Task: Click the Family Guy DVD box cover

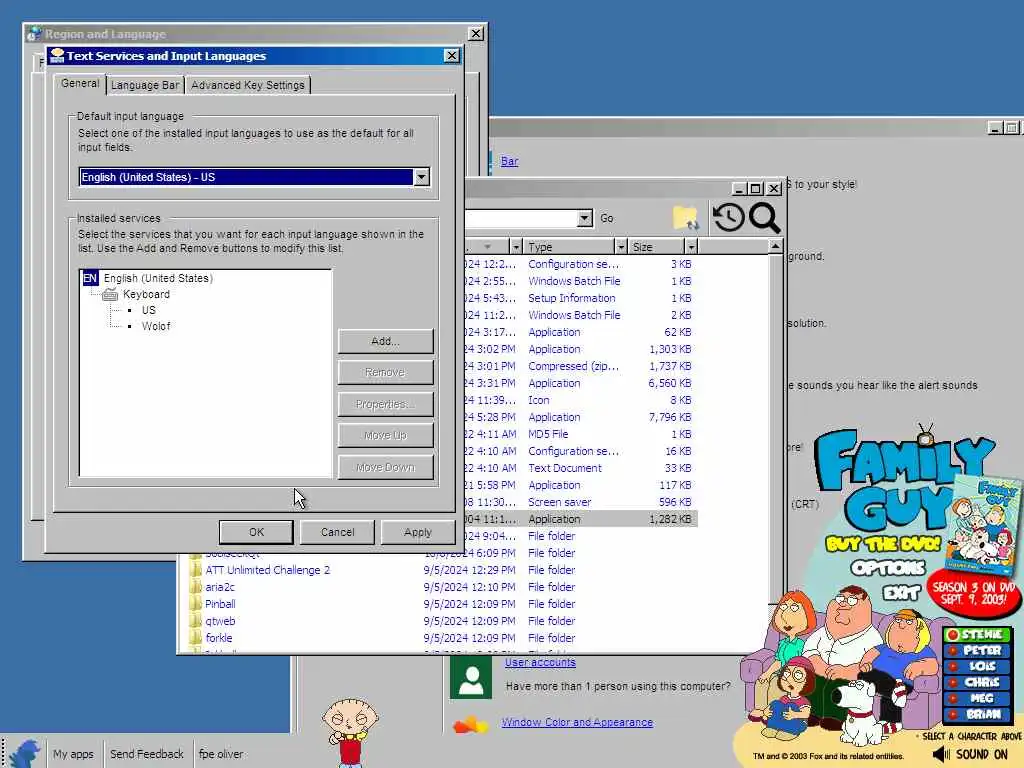Action: click(983, 526)
